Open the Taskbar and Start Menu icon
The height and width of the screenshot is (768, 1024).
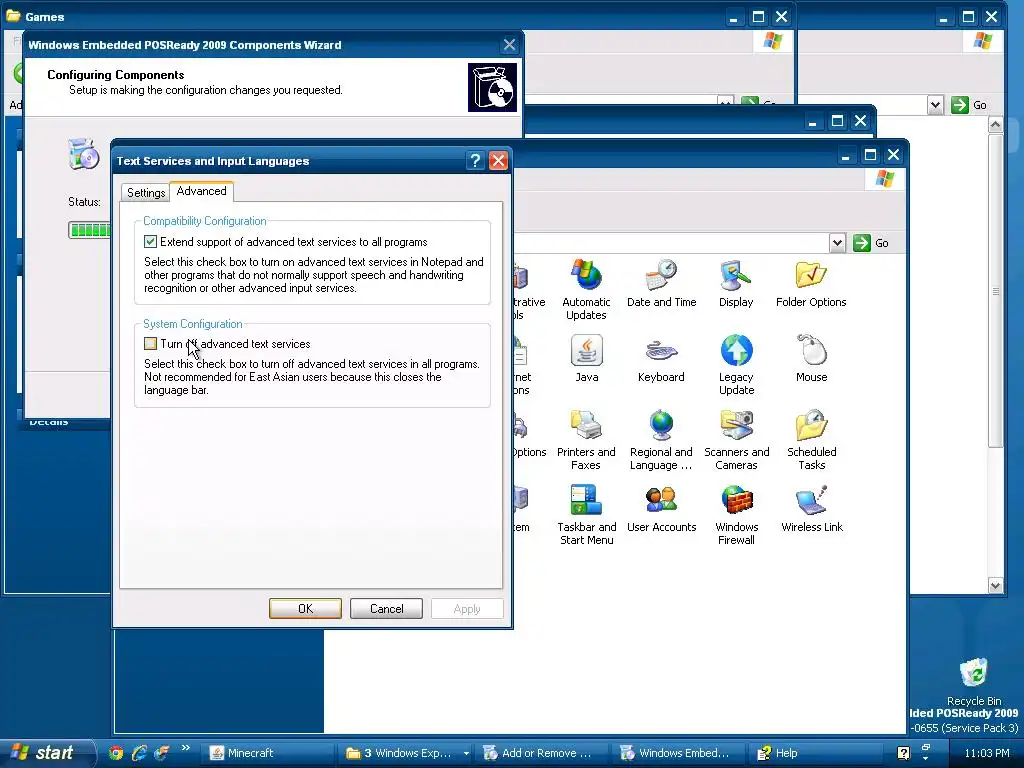pos(586,515)
